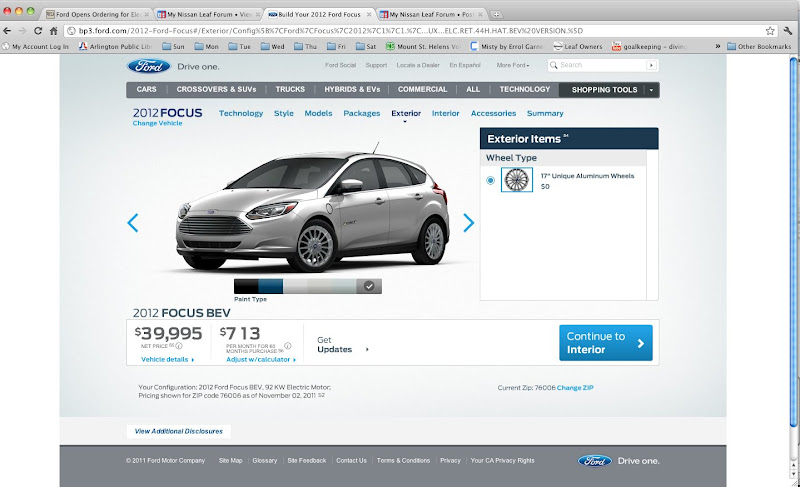The image size is (800, 487).
Task: Close the Build Your 2012 Ford Focus tab
Action: 369,14
